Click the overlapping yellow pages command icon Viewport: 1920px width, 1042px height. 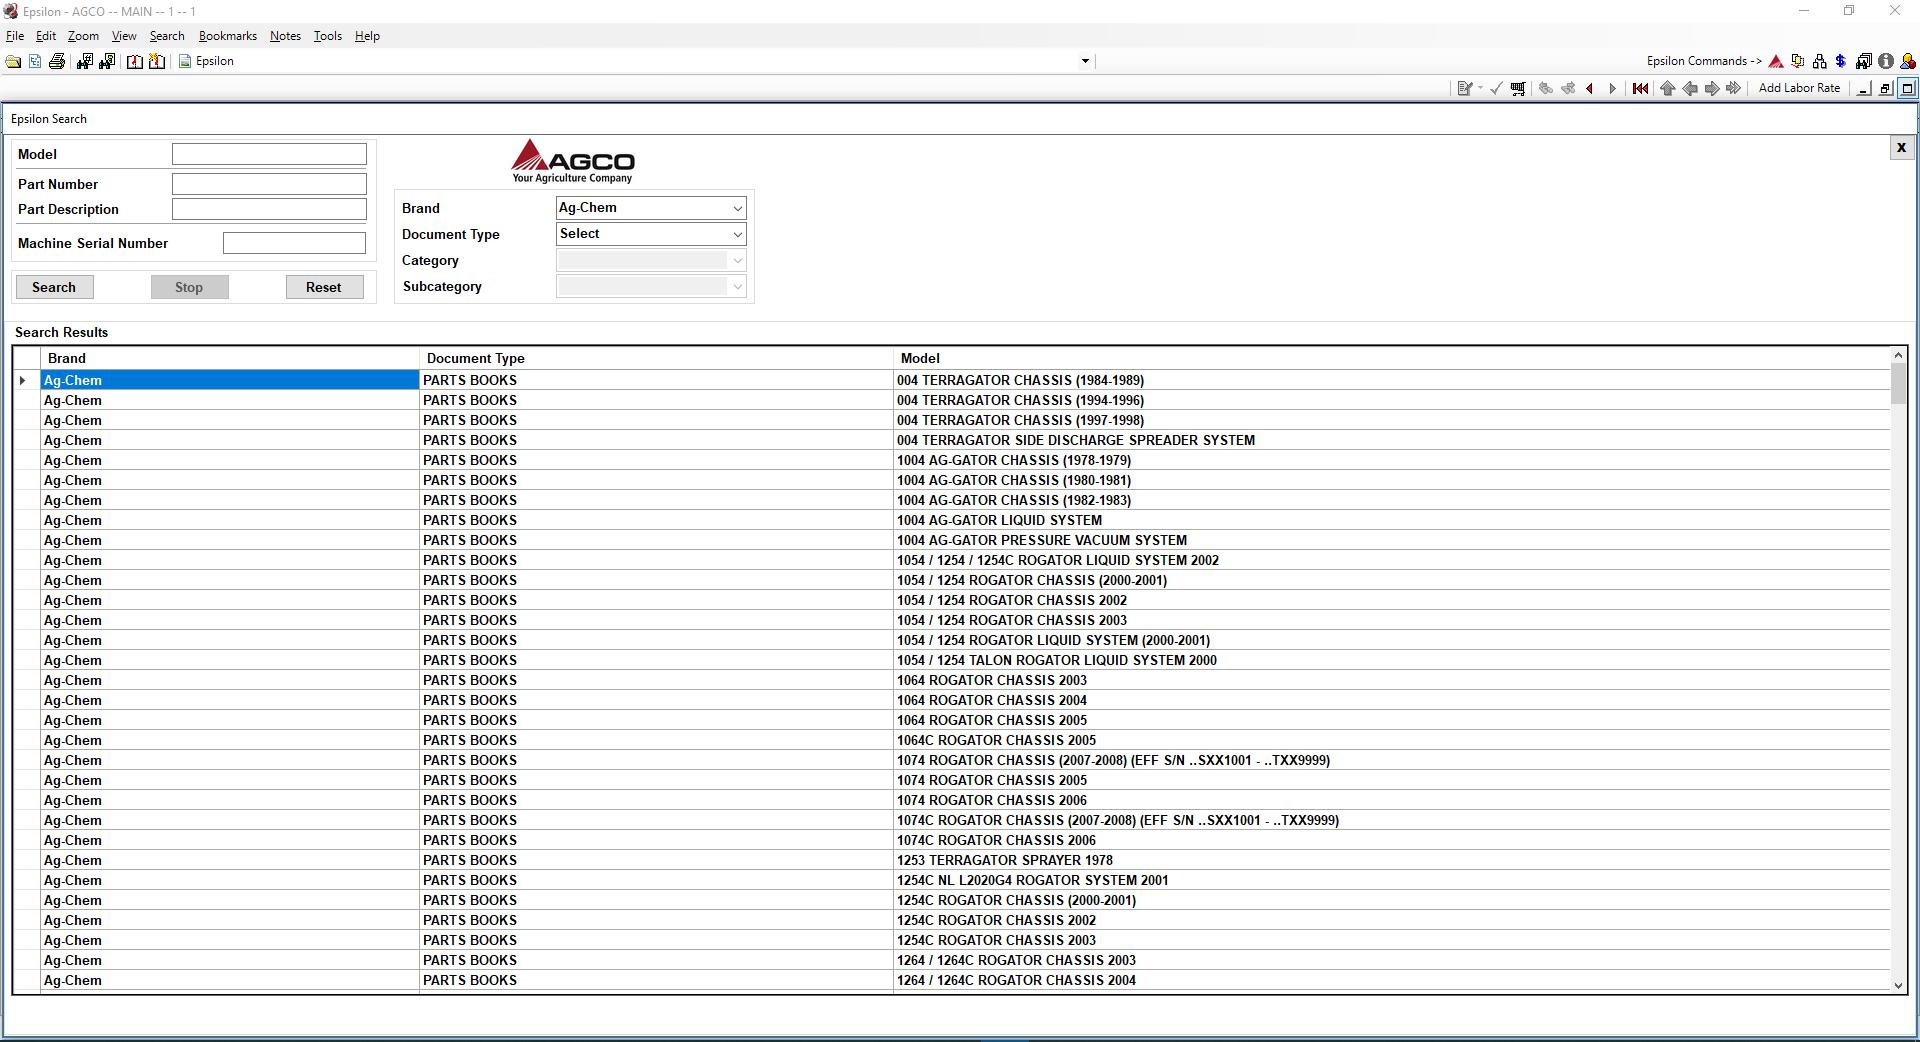click(1798, 62)
